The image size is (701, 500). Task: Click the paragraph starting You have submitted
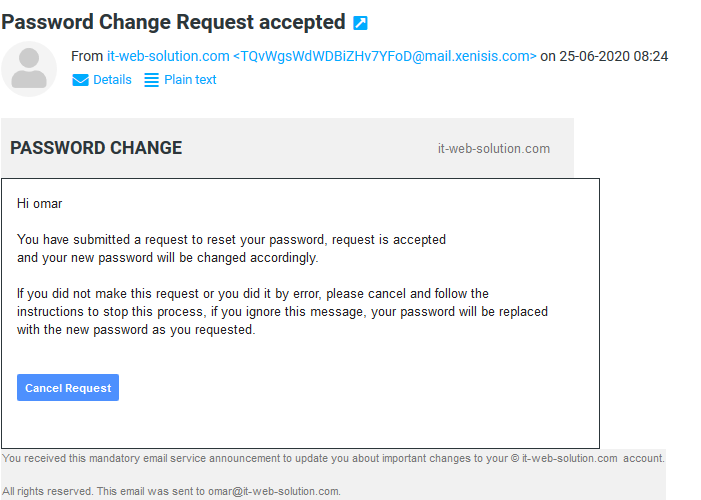231,249
